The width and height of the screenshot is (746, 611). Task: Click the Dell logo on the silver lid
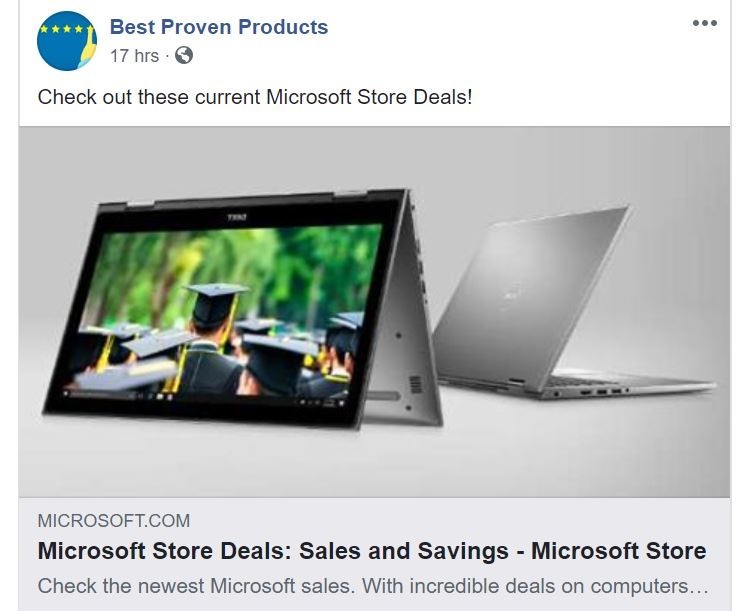(x=510, y=292)
